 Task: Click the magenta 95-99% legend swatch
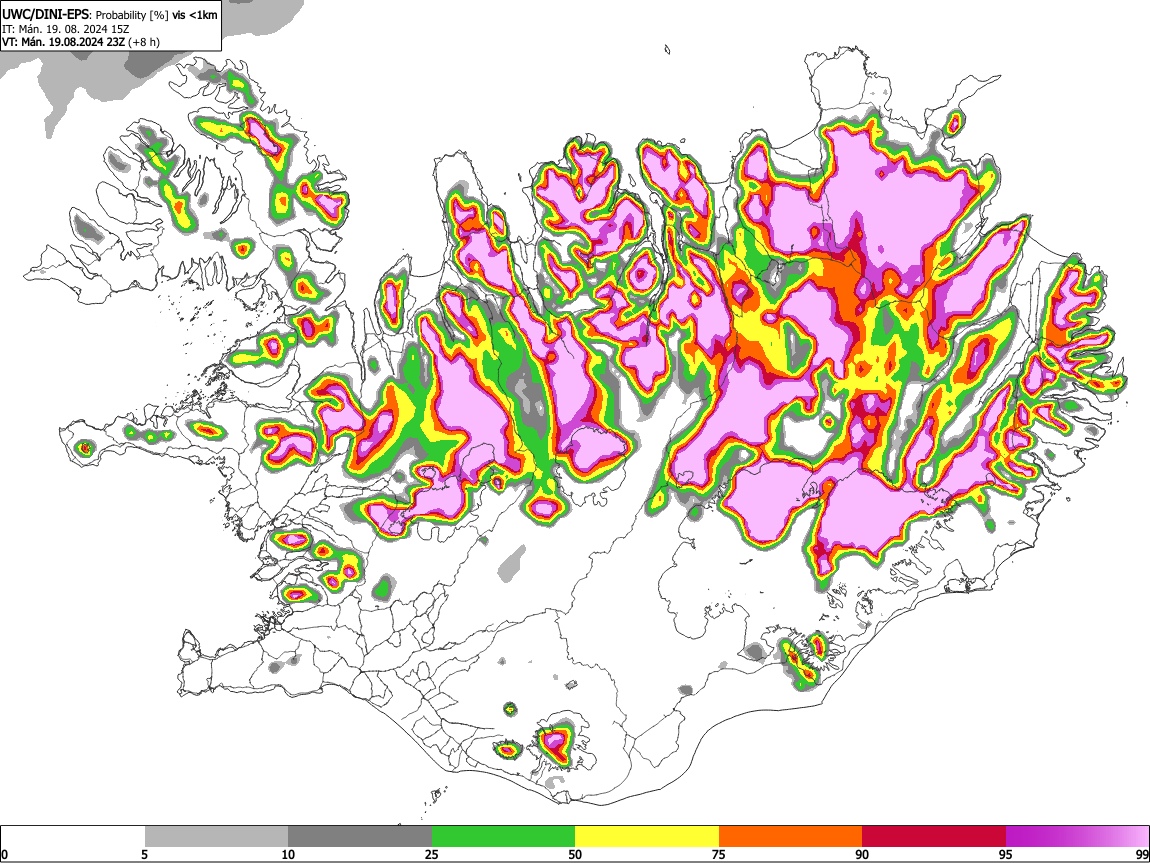click(x=1077, y=837)
